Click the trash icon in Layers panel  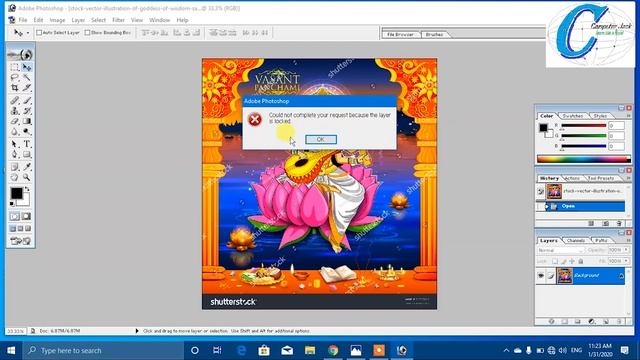pos(619,322)
